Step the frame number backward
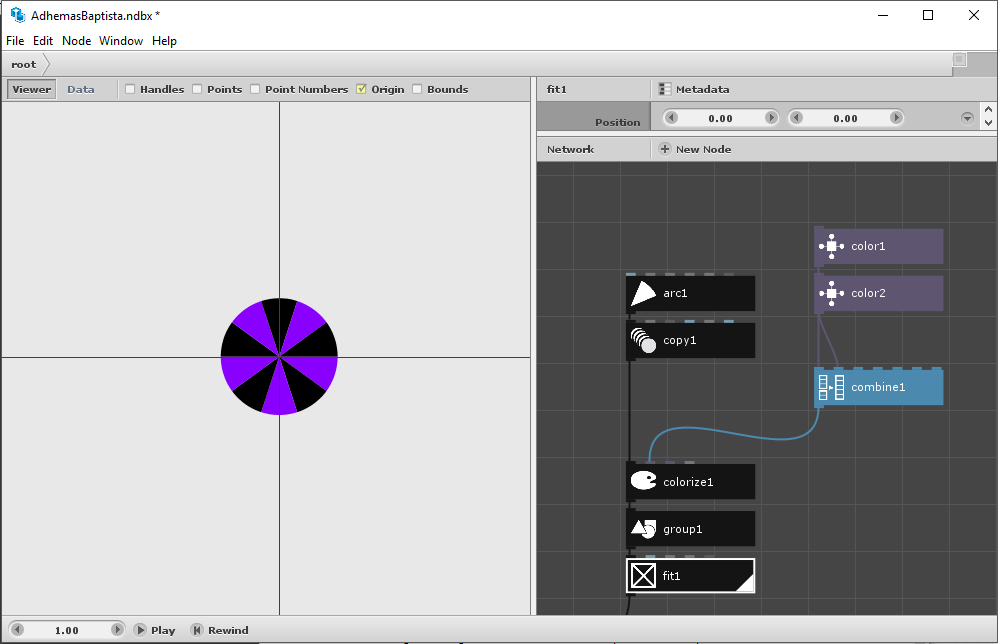The image size is (998, 644). (x=17, y=630)
